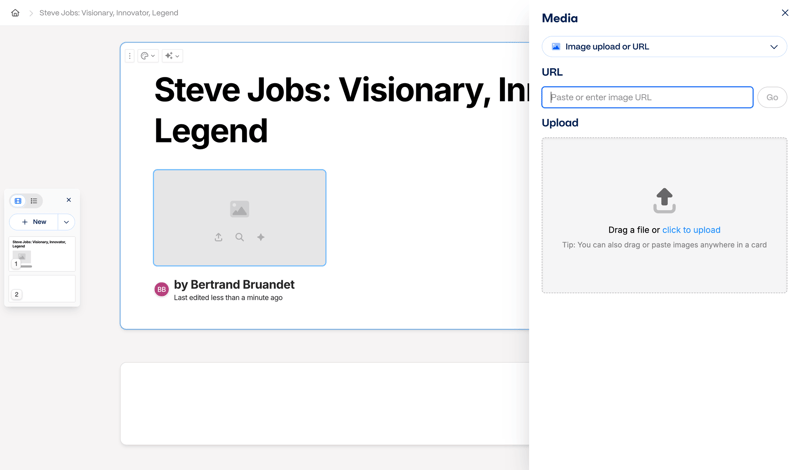Screen dimensions: 800x470
Task: Expand the New card options arrow
Action: pyautogui.click(x=66, y=222)
